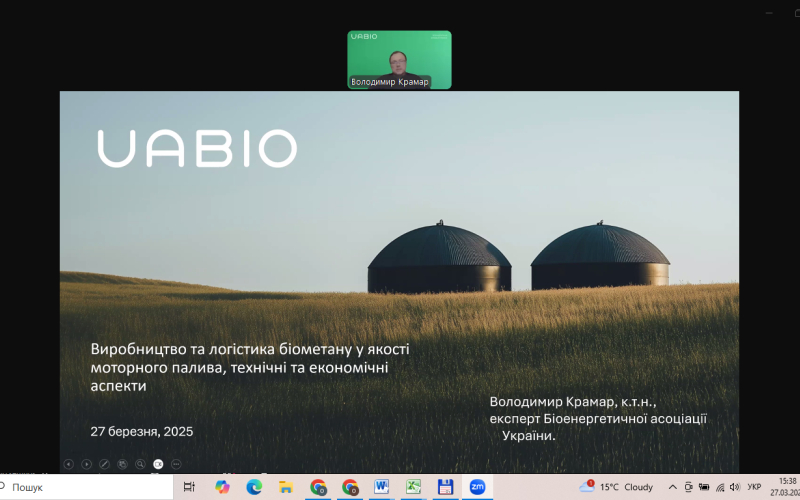Open File Explorer from the taskbar
This screenshot has height=500, width=800.
click(x=286, y=487)
